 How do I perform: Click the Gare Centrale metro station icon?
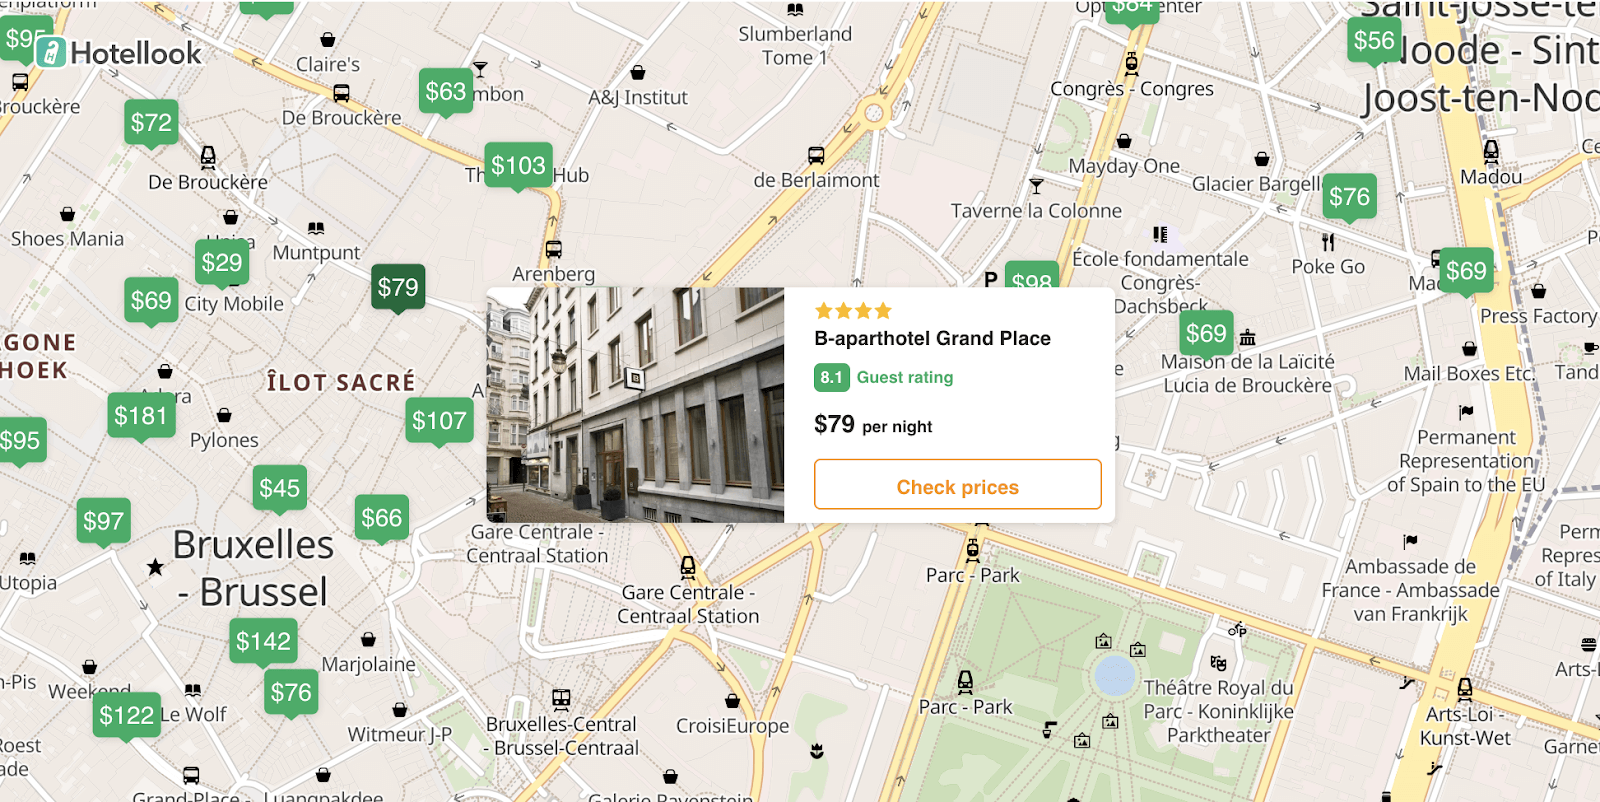688,567
